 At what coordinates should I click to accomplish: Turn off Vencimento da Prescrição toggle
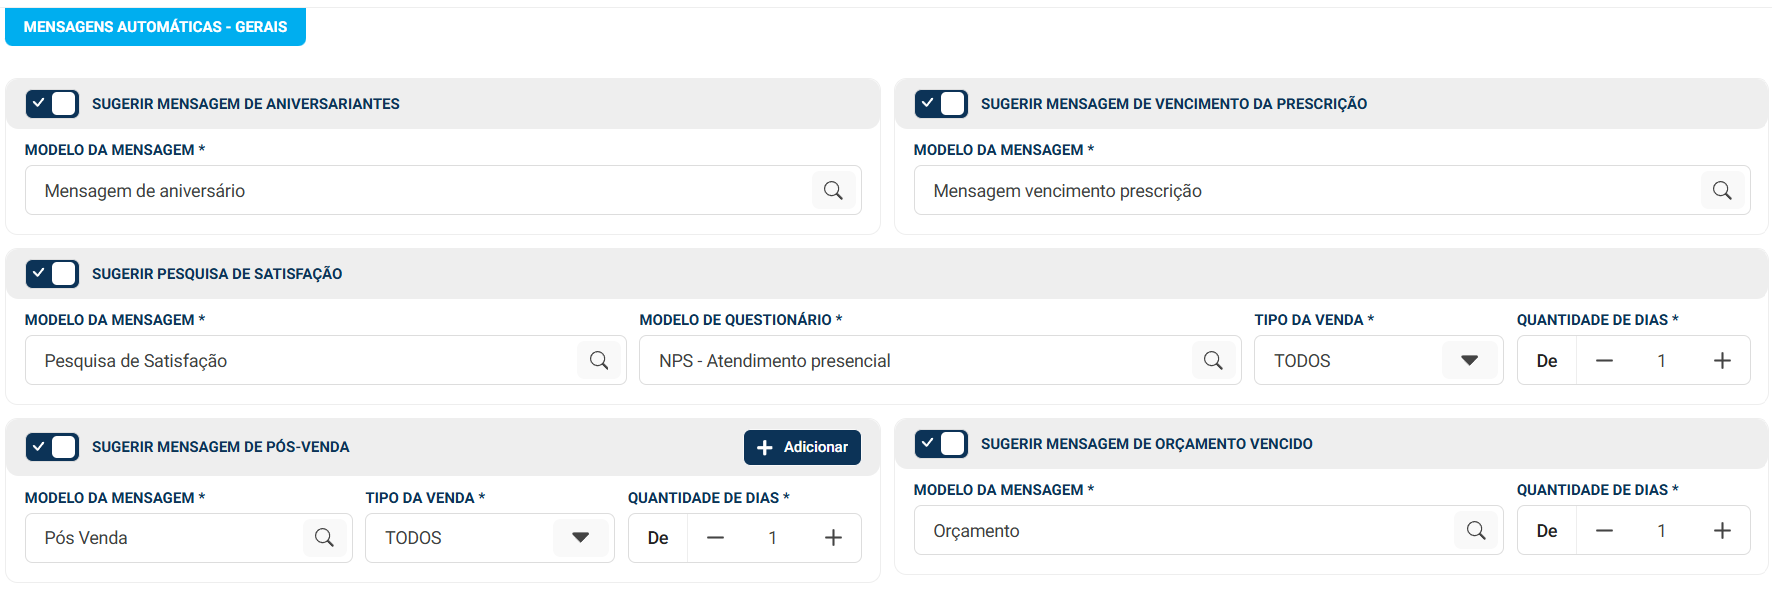click(x=941, y=104)
